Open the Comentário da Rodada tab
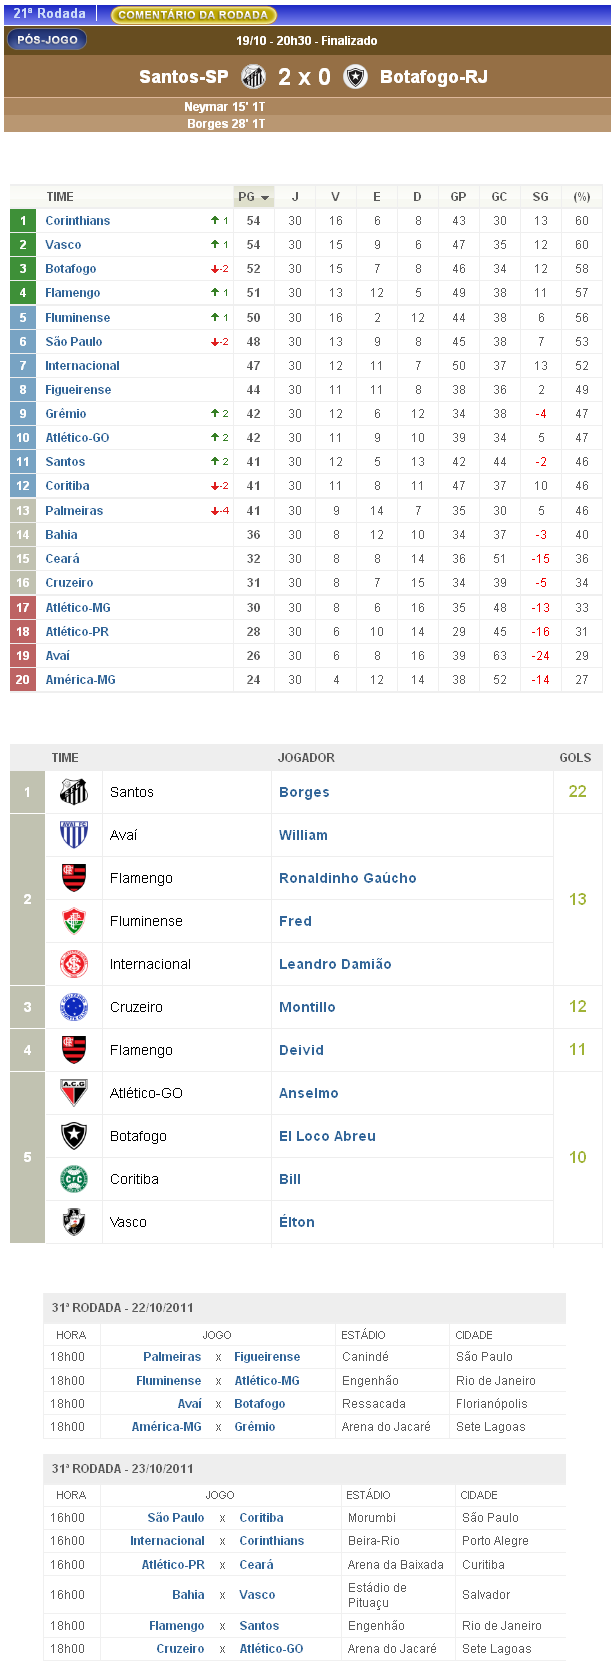Viewport: 614px width, 1680px height. [x=193, y=15]
